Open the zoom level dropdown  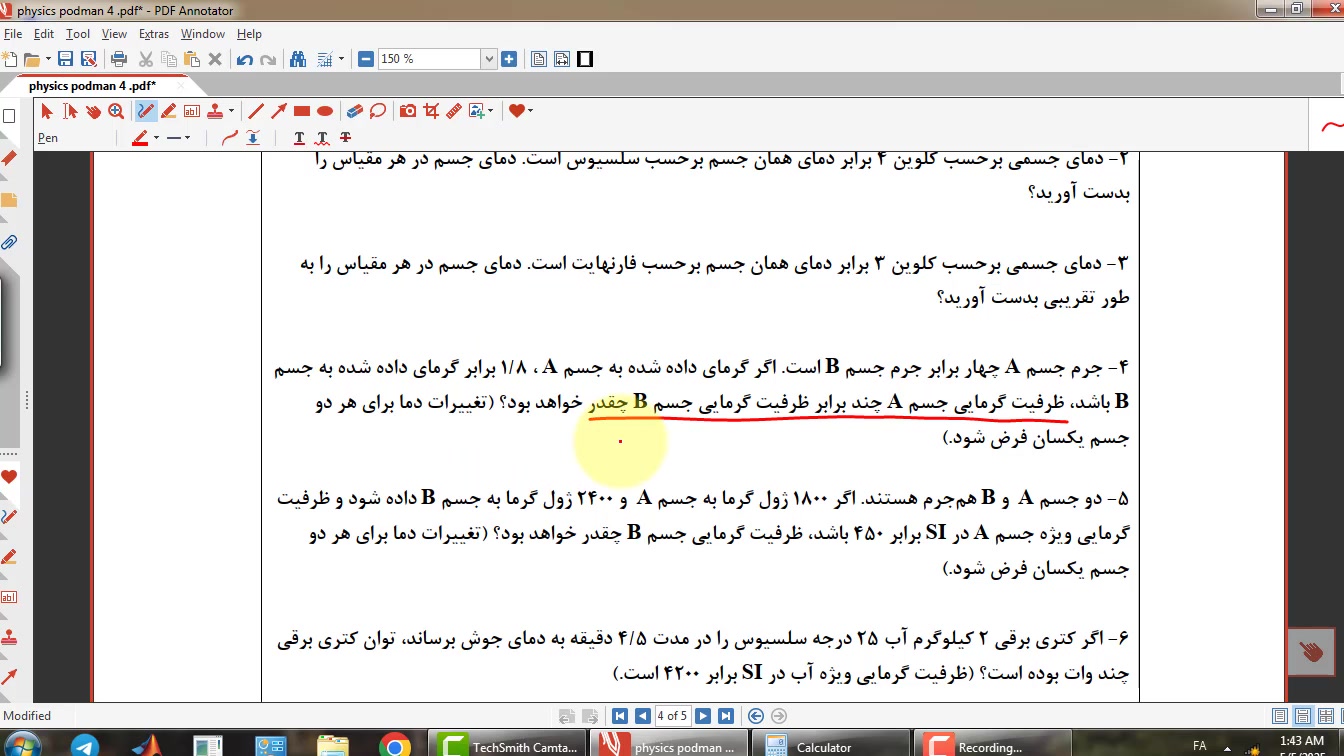pyautogui.click(x=489, y=59)
